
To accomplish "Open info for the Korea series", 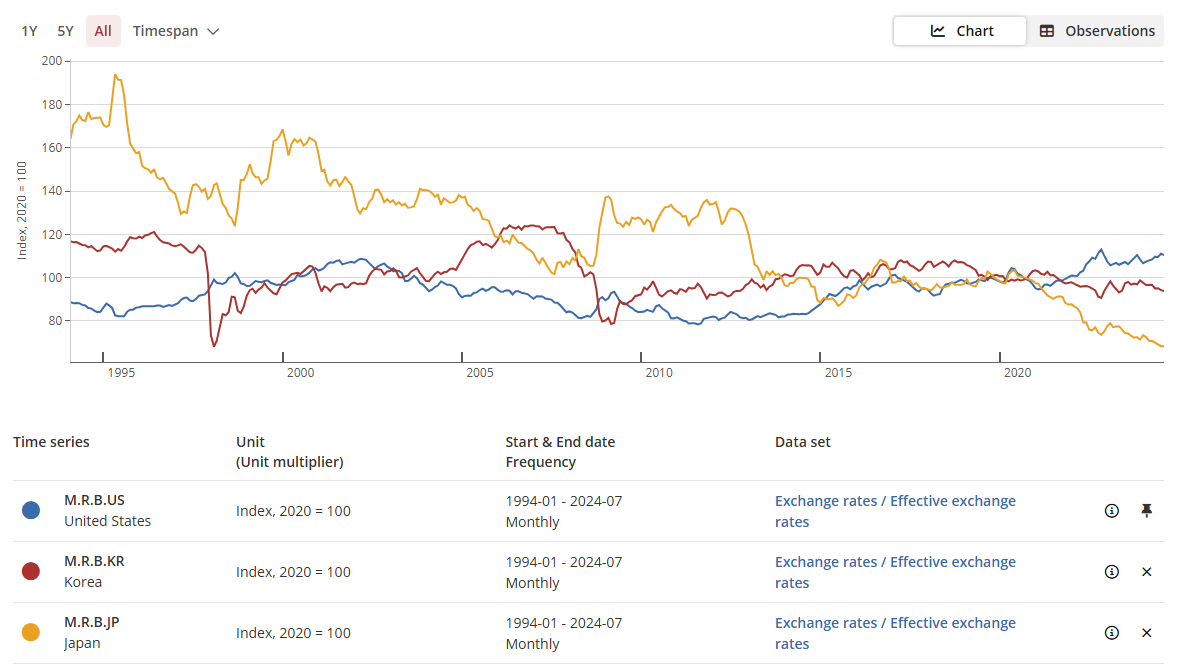I will point(1111,572).
